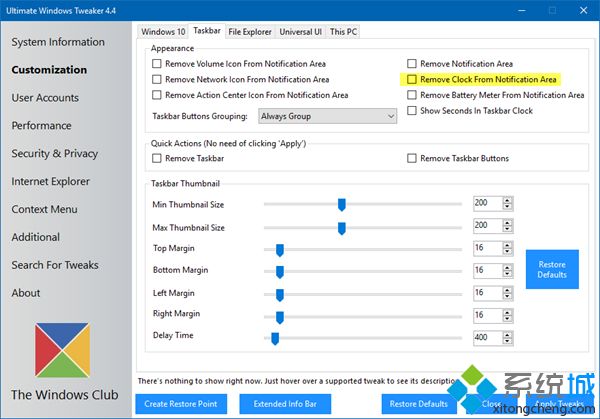Click the Top Margin value field

pos(488,248)
